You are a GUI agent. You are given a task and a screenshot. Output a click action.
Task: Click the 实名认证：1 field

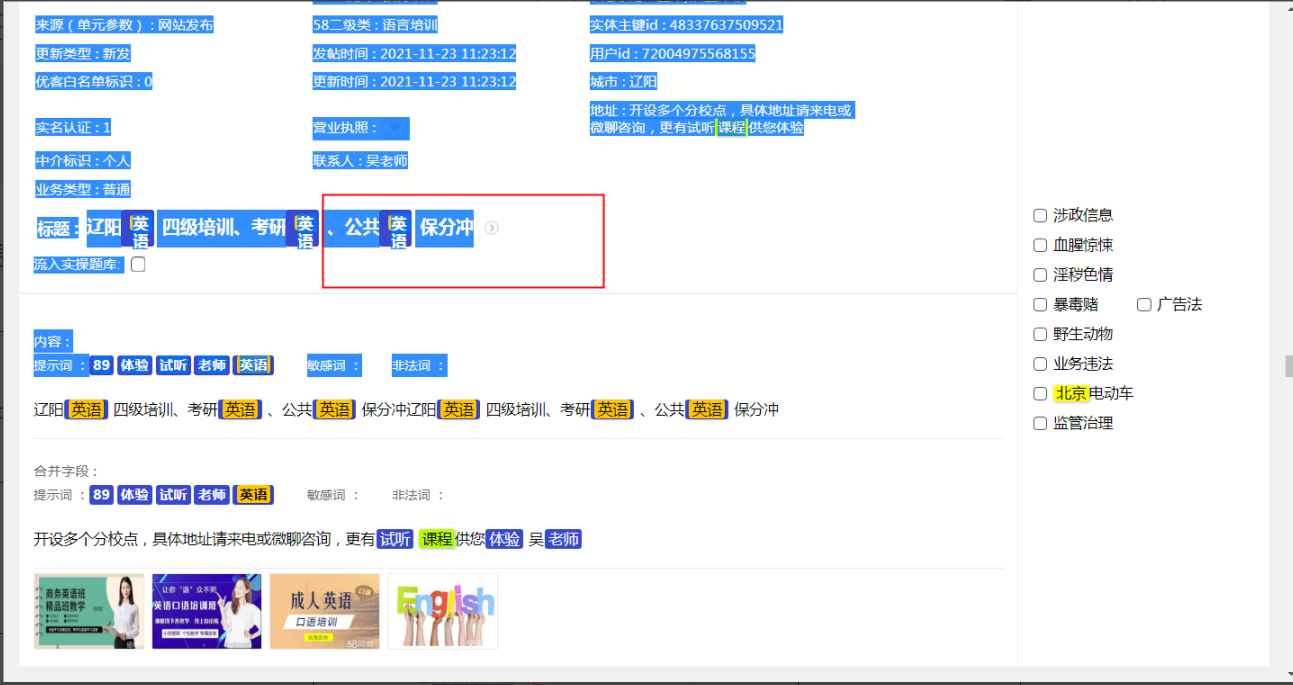(73, 128)
